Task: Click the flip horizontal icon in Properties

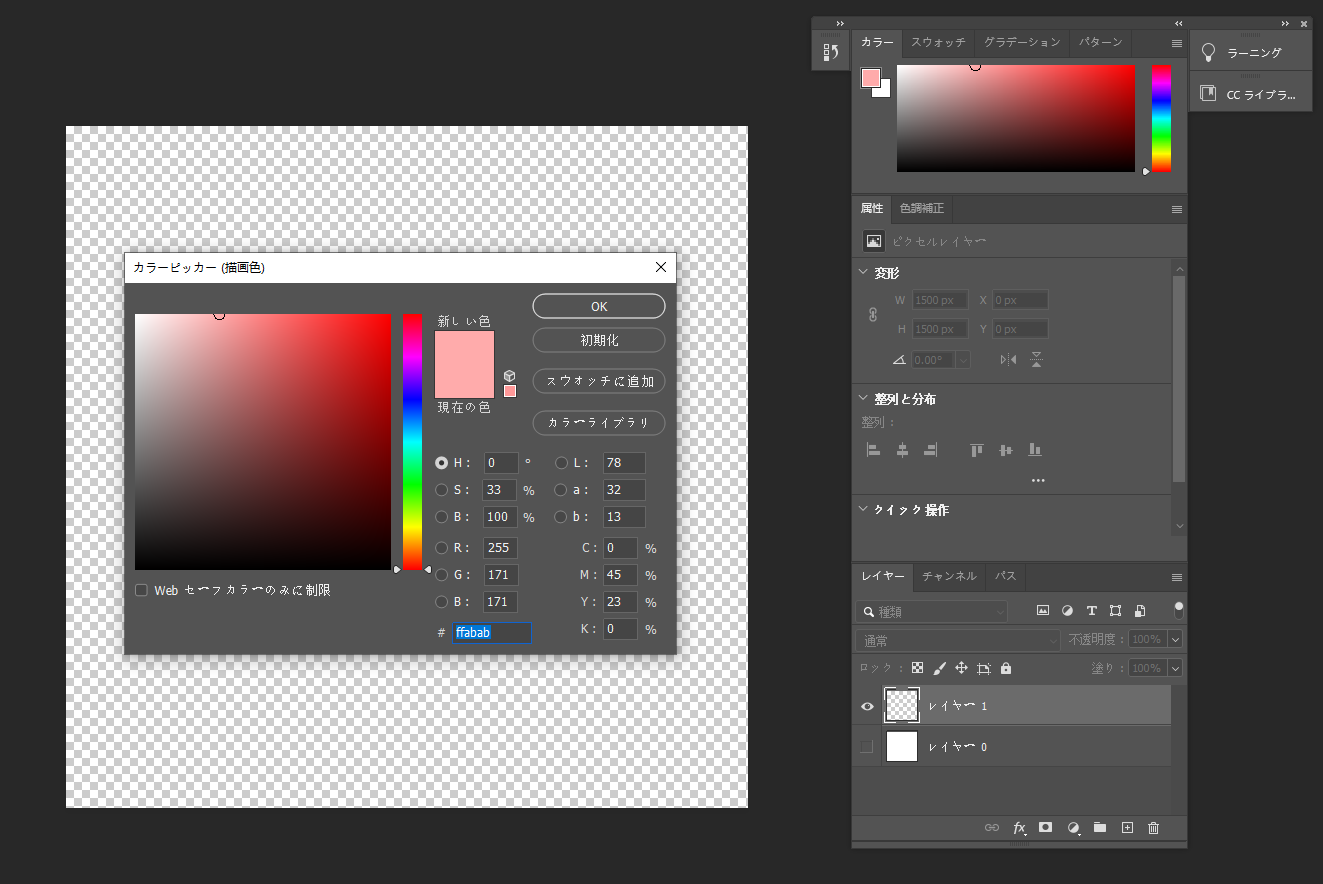Action: [x=1008, y=360]
